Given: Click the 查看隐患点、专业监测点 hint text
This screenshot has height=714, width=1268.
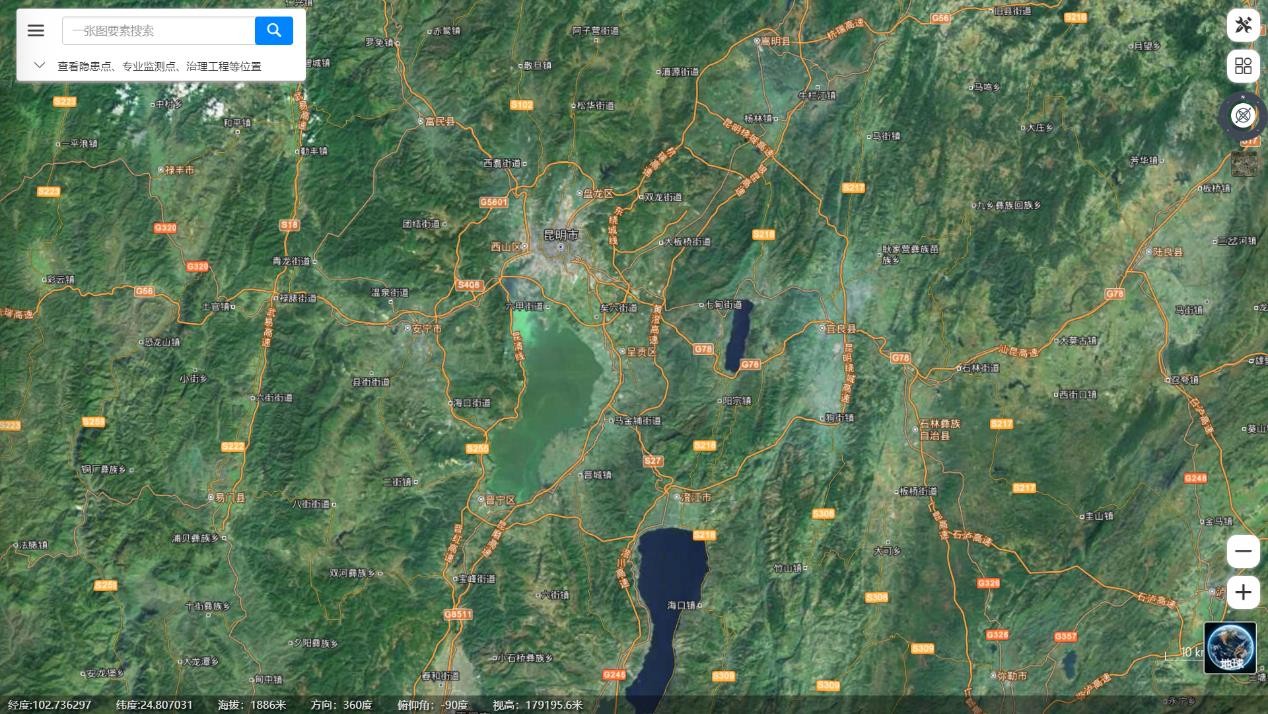Looking at the screenshot, I should coord(159,66).
